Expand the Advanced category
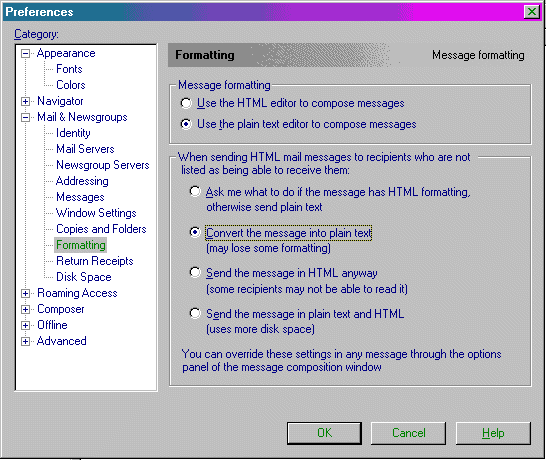The width and height of the screenshot is (546, 460). click(x=25, y=342)
